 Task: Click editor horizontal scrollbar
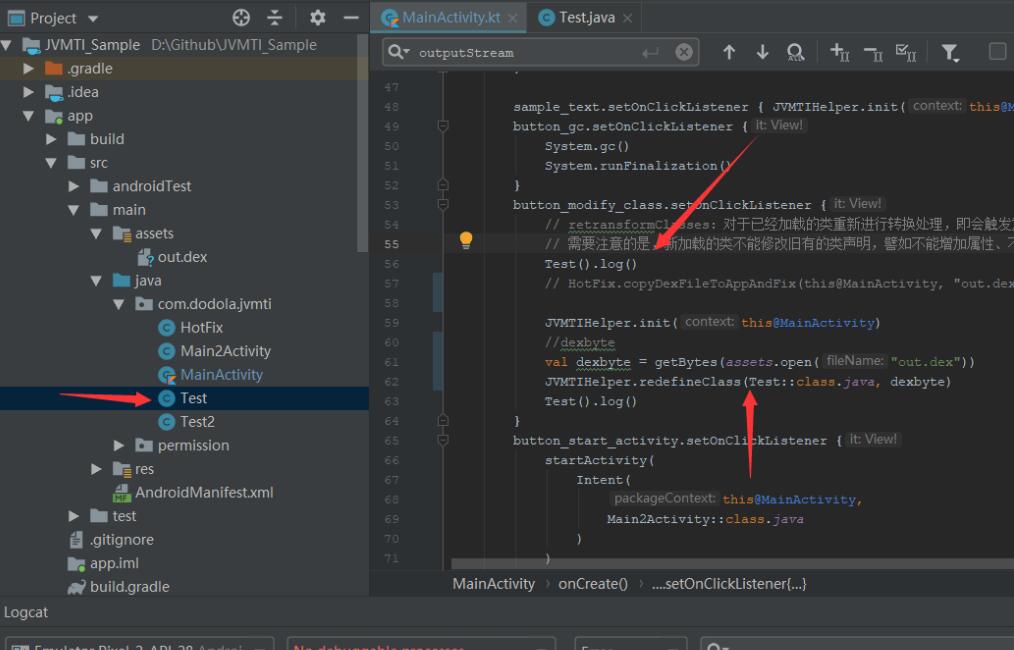[x=732, y=564]
